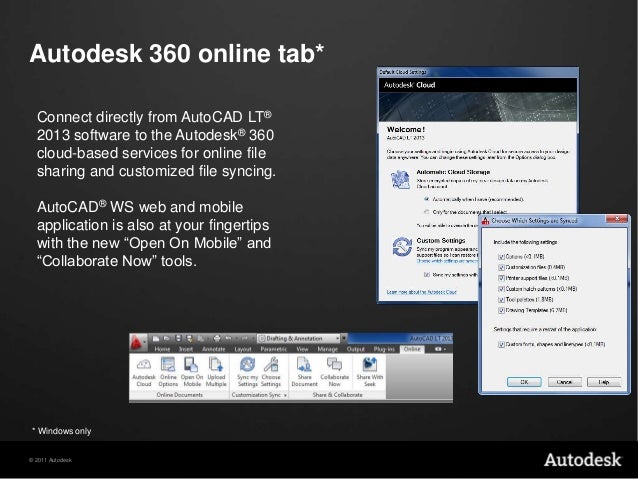Screen dimensions: 638x479
Task: Open the Choose Settings tool
Action: (x=271, y=372)
